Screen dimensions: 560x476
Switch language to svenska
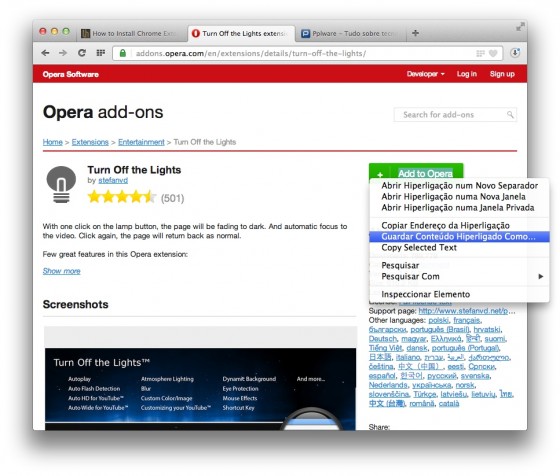click(x=475, y=376)
